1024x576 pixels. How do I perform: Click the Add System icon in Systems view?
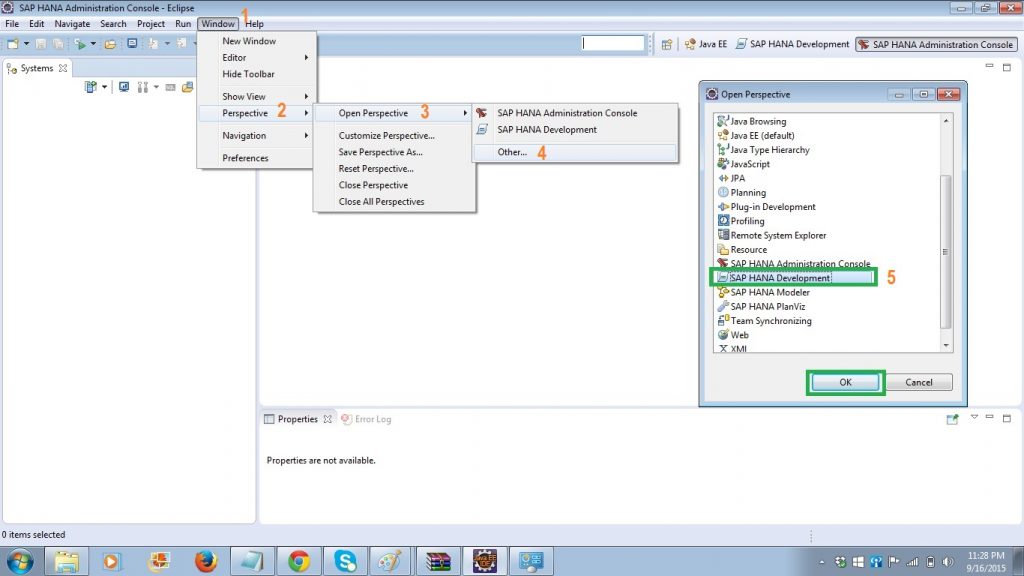[x=91, y=87]
